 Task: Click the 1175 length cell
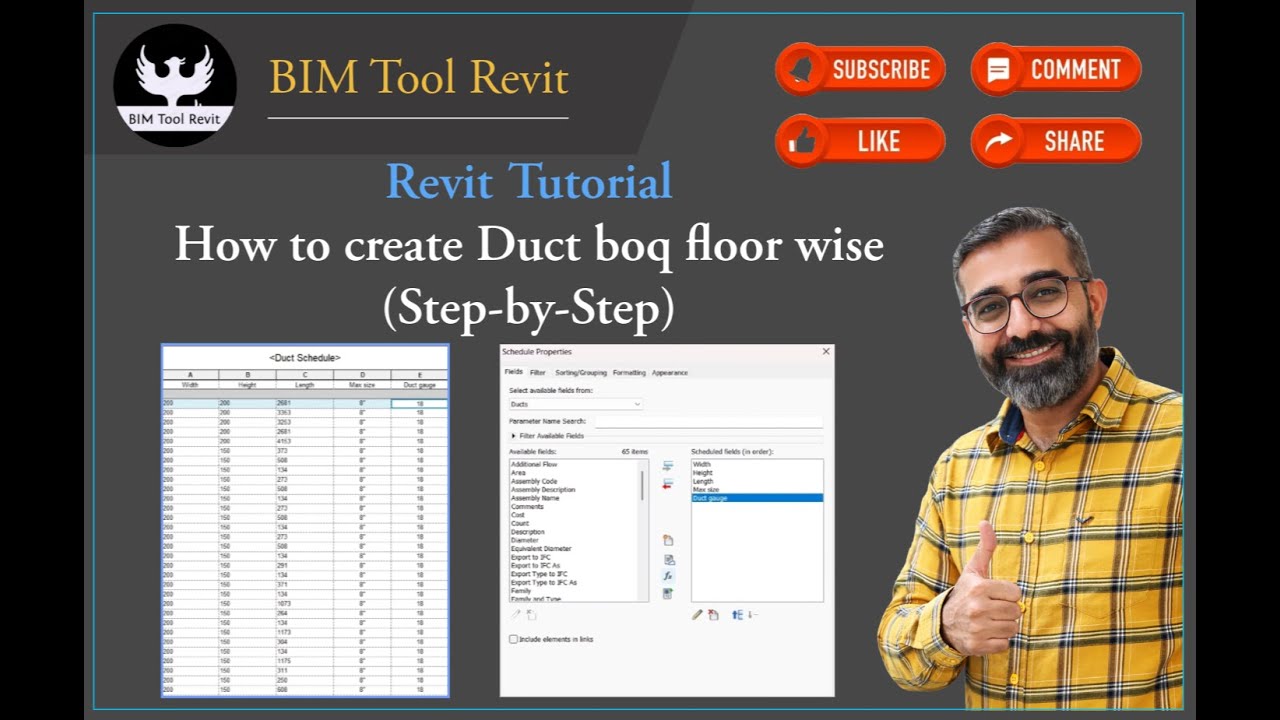[x=305, y=660]
